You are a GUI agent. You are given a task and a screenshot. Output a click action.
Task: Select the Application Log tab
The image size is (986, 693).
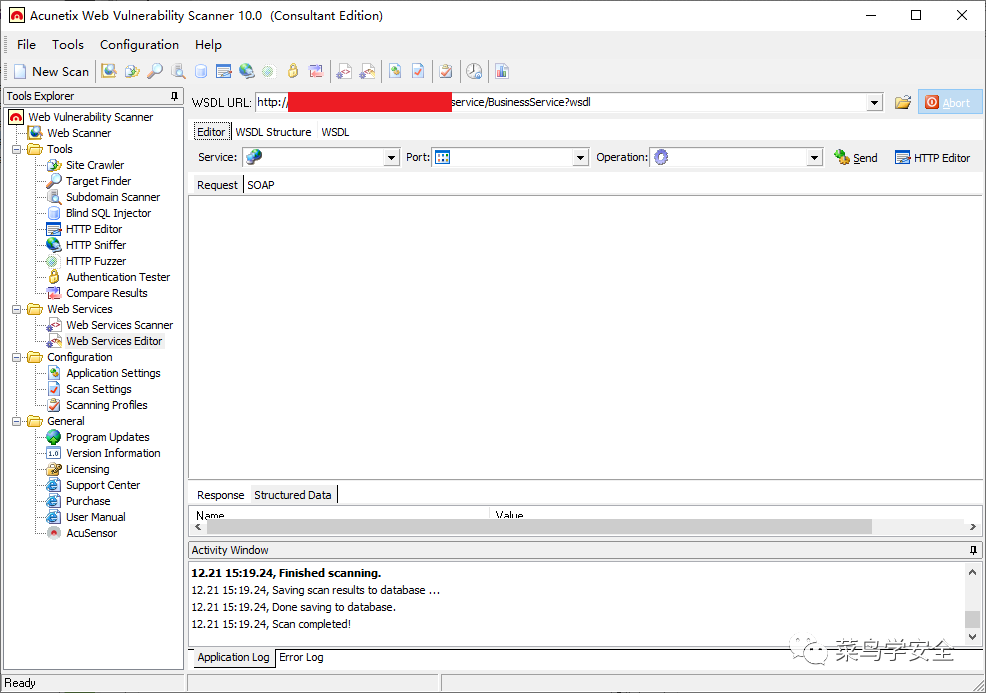point(233,657)
